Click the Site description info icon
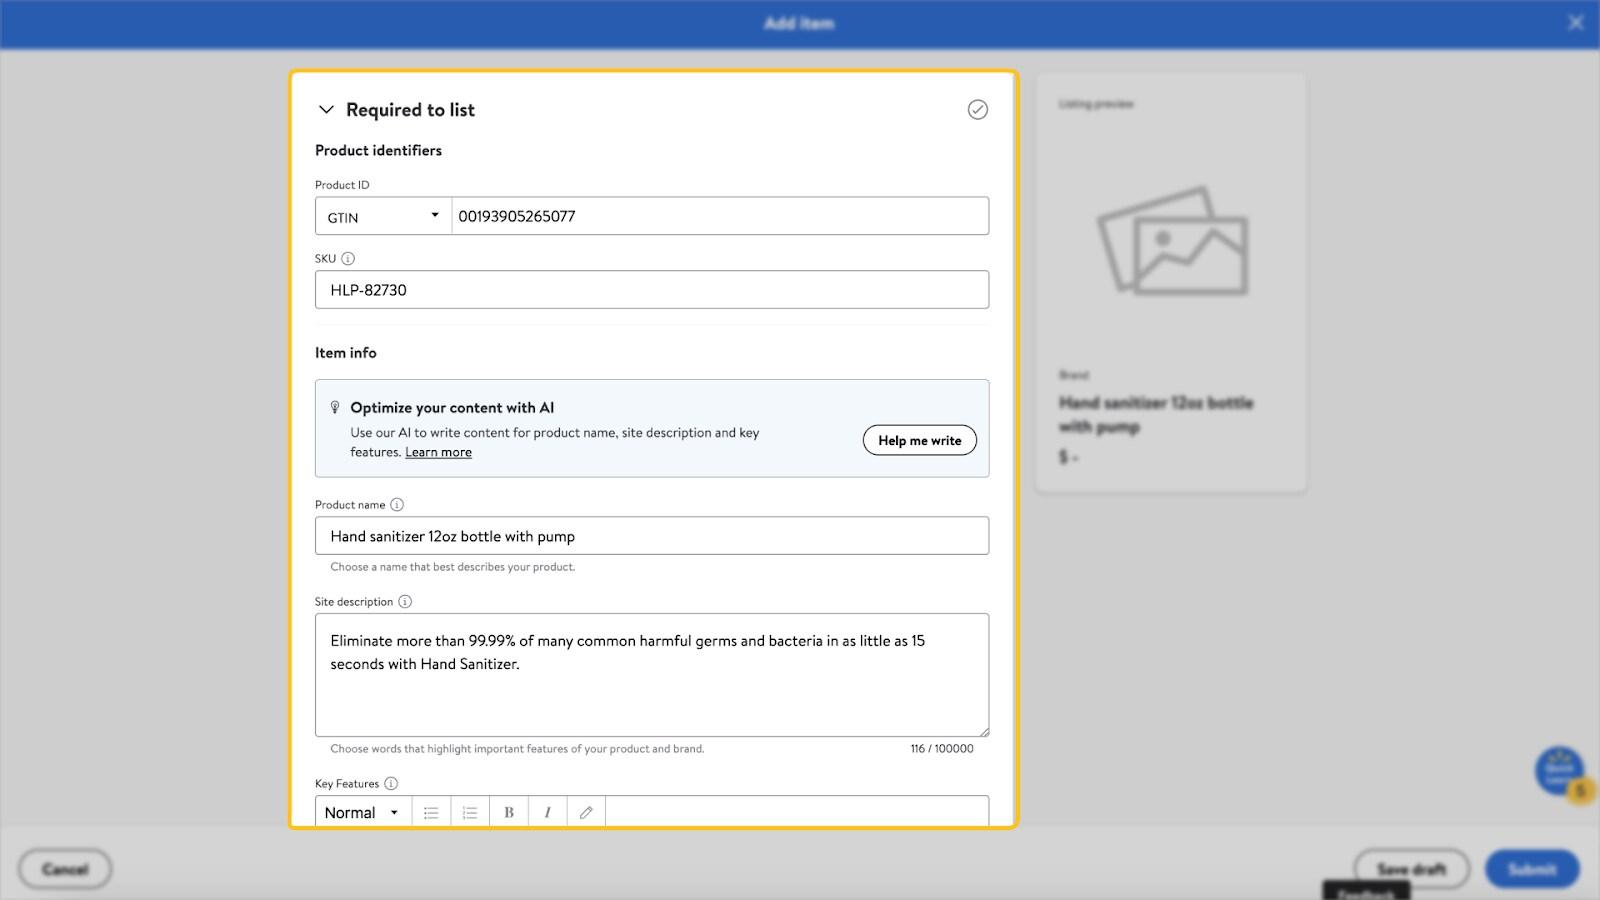Viewport: 1600px width, 900px height. (x=405, y=602)
